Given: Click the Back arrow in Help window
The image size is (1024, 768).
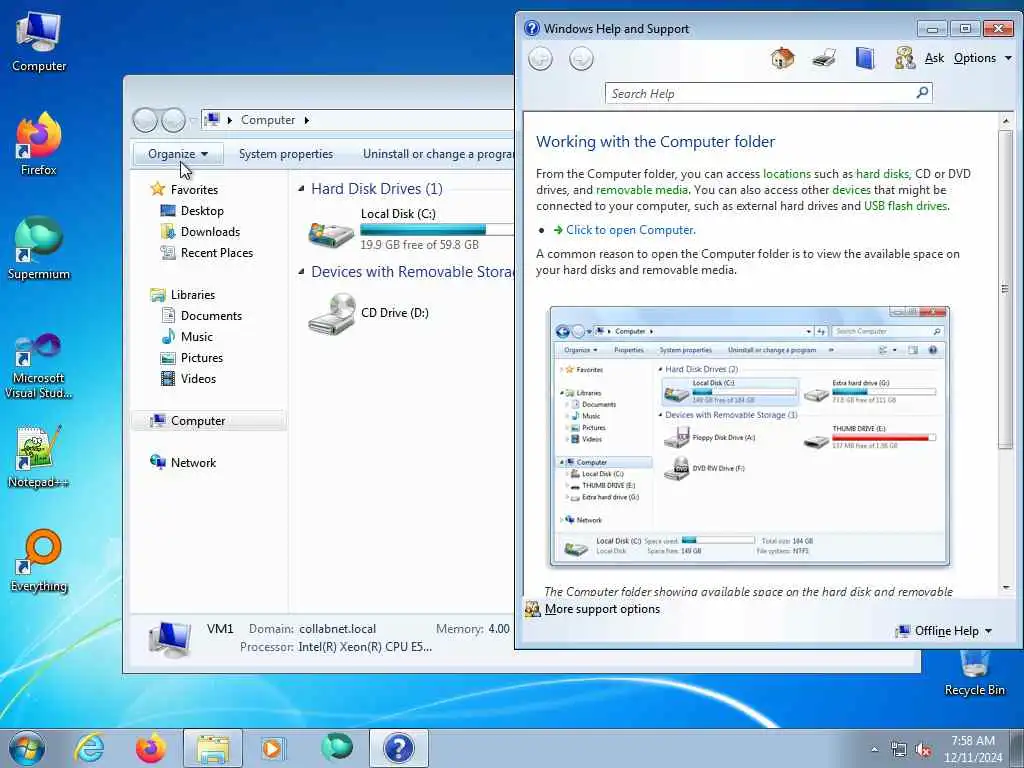Looking at the screenshot, I should [x=540, y=59].
